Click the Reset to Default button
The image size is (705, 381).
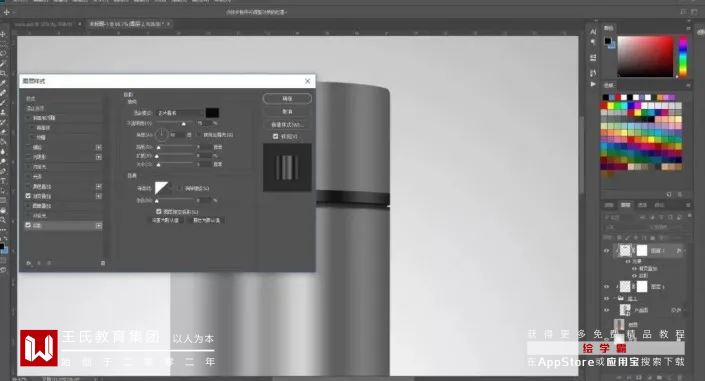[206, 220]
